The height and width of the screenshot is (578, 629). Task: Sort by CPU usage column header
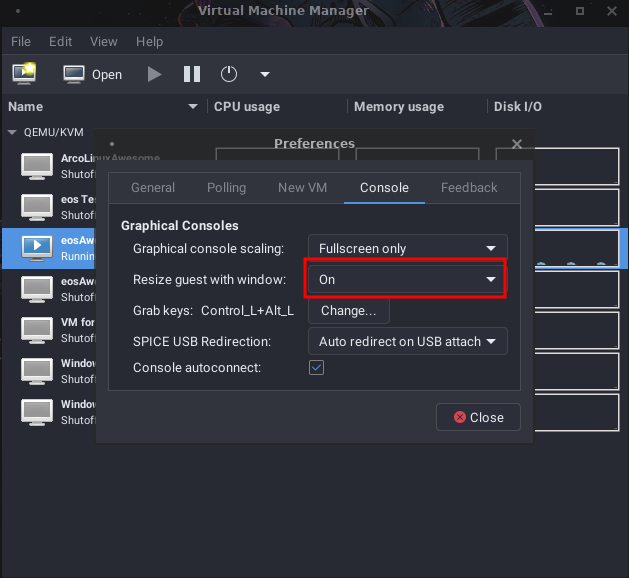click(x=247, y=106)
